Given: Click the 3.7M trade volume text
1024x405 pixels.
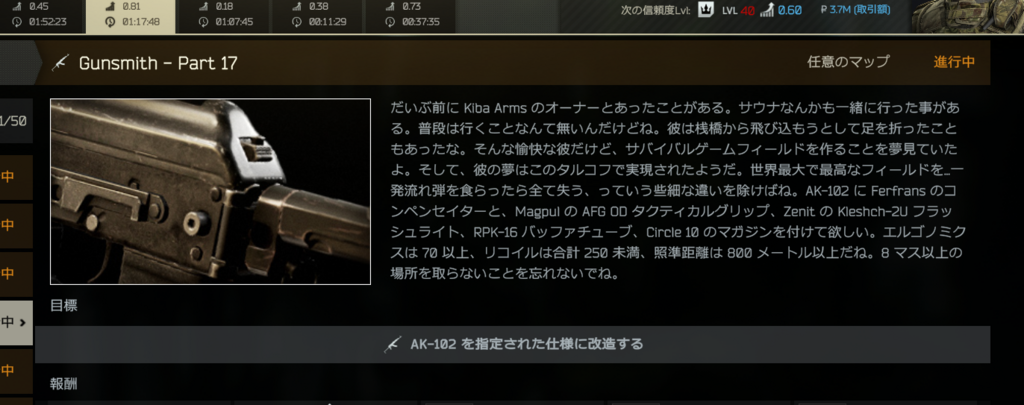Looking at the screenshot, I should 856,10.
